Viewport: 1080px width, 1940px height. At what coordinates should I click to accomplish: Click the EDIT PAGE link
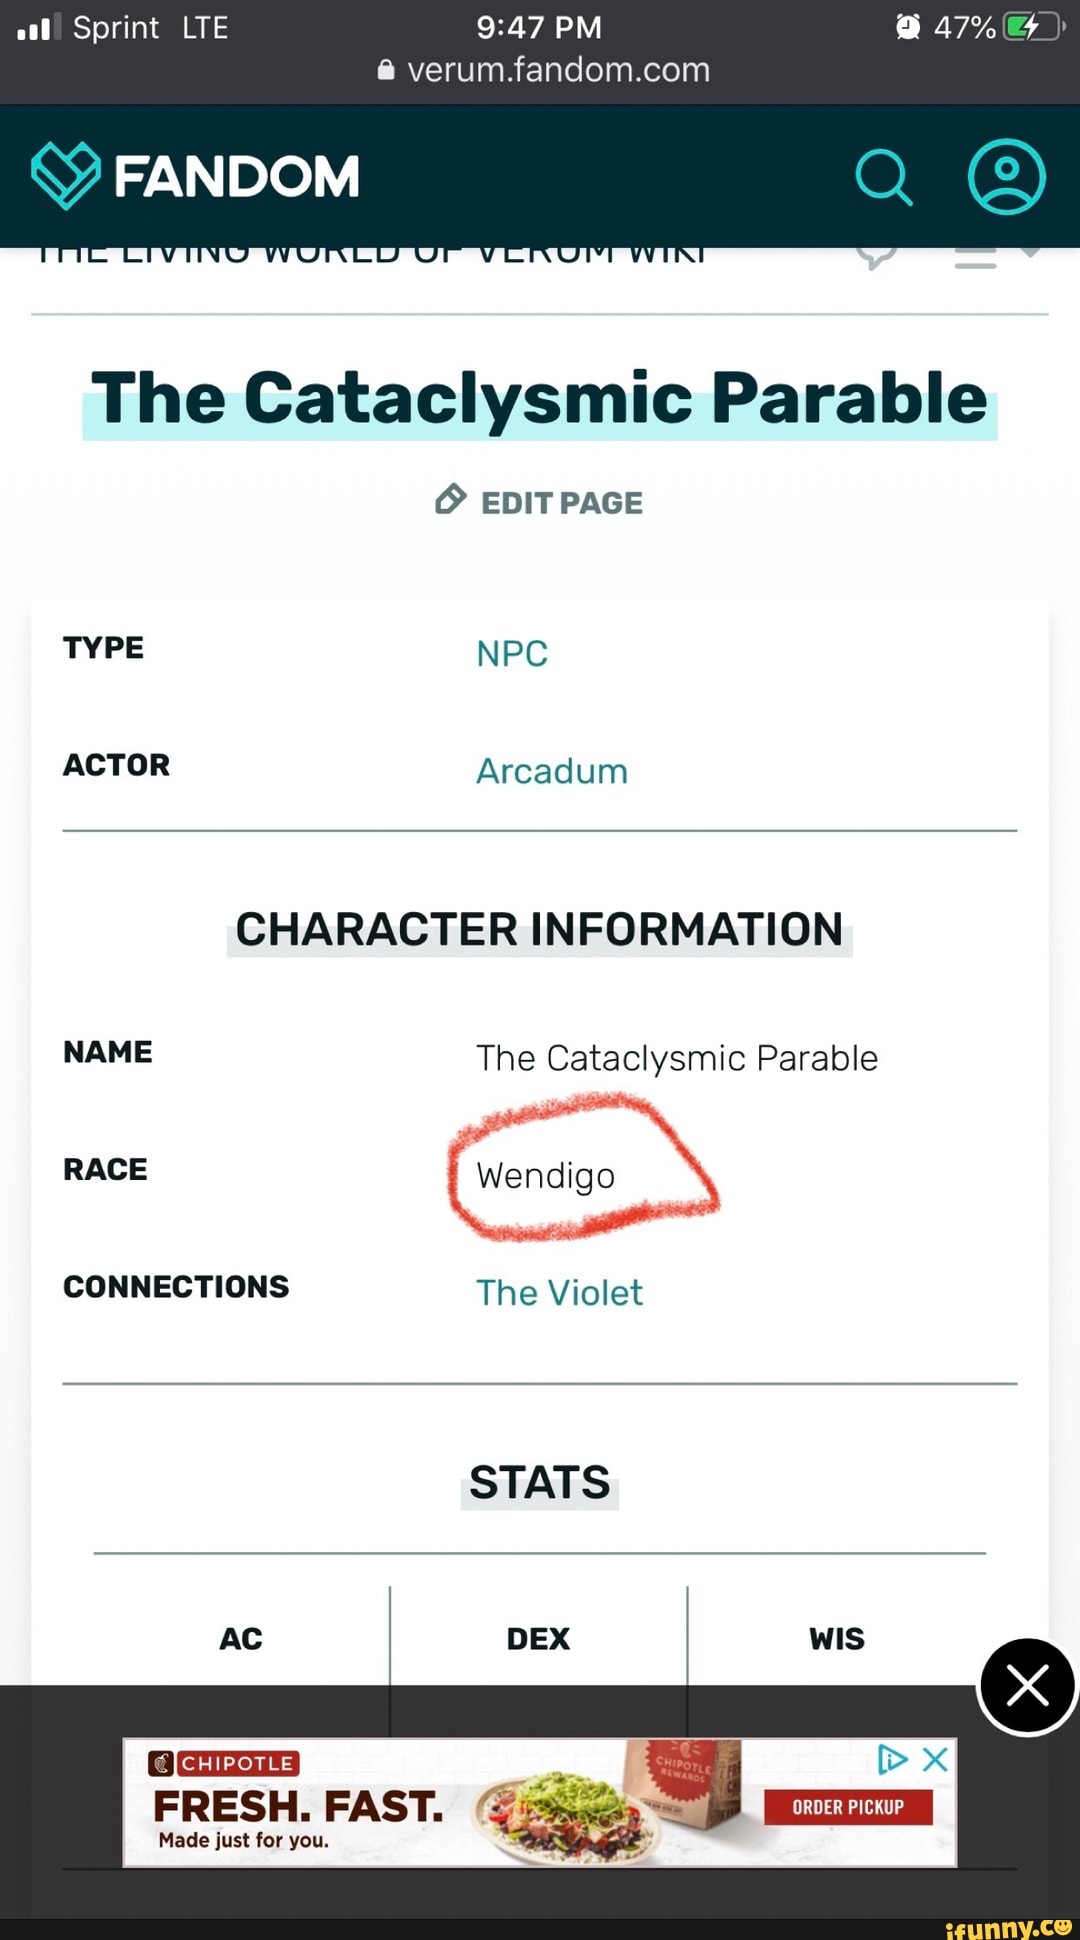pos(561,502)
